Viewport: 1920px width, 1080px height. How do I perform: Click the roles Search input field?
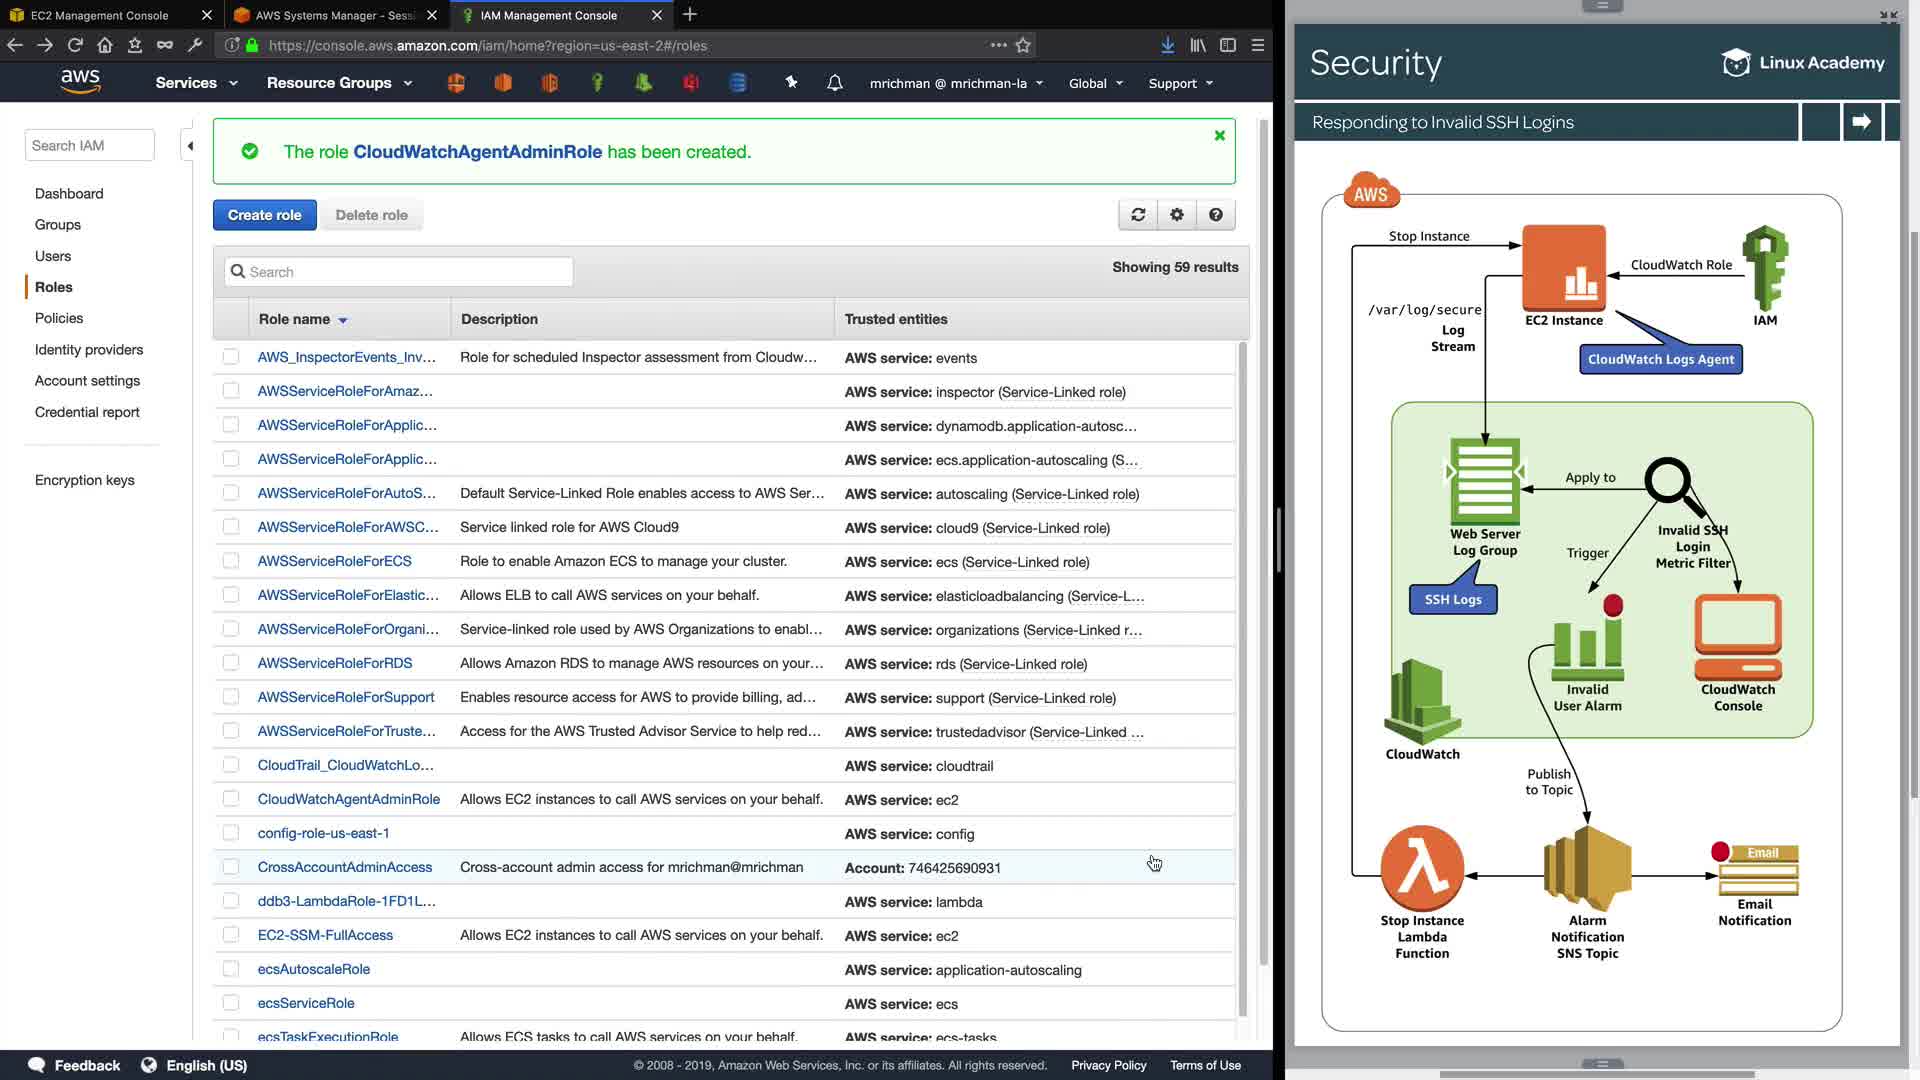pyautogui.click(x=400, y=272)
